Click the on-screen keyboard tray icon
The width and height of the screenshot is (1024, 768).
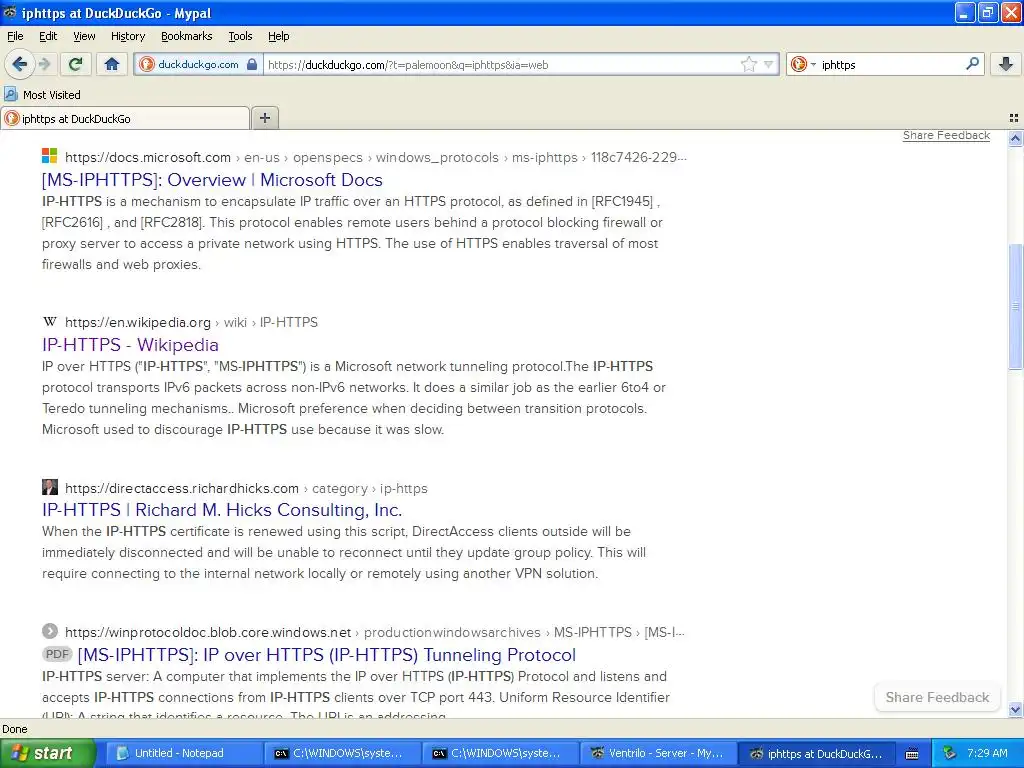coord(912,754)
